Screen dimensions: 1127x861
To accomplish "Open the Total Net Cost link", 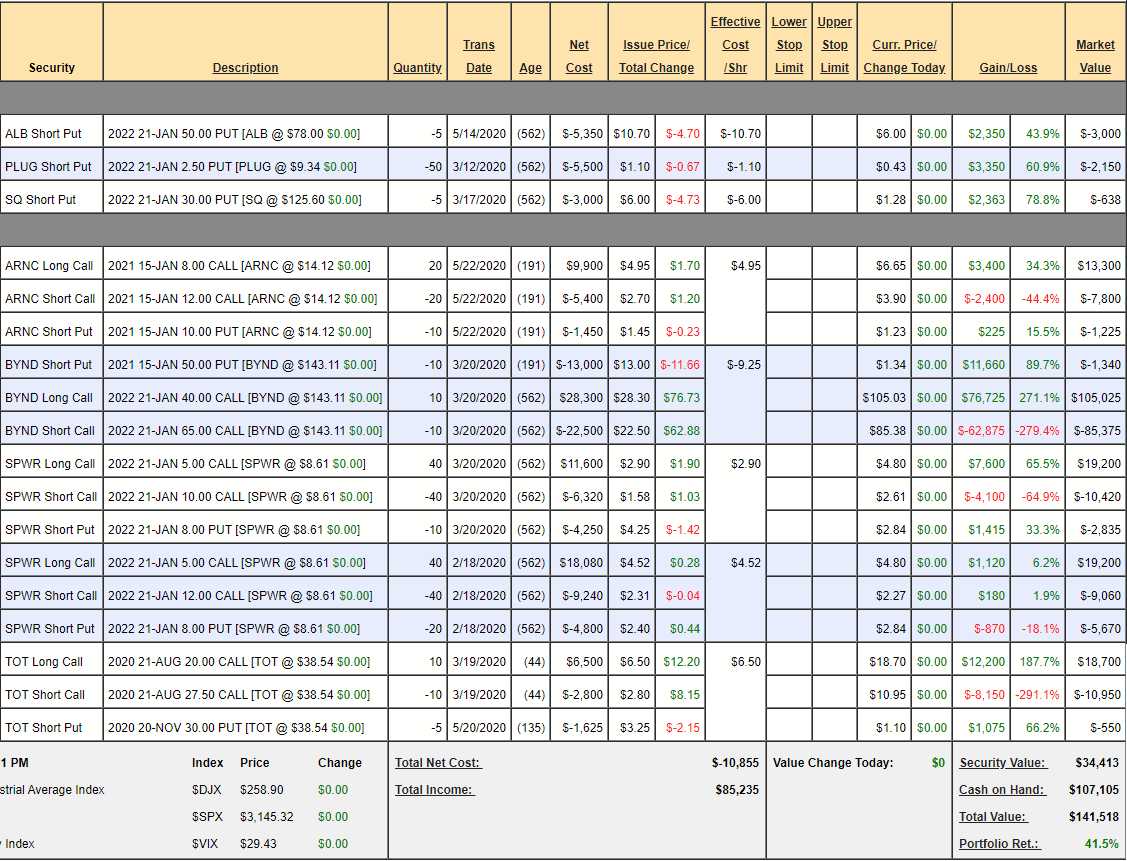I will [438, 763].
